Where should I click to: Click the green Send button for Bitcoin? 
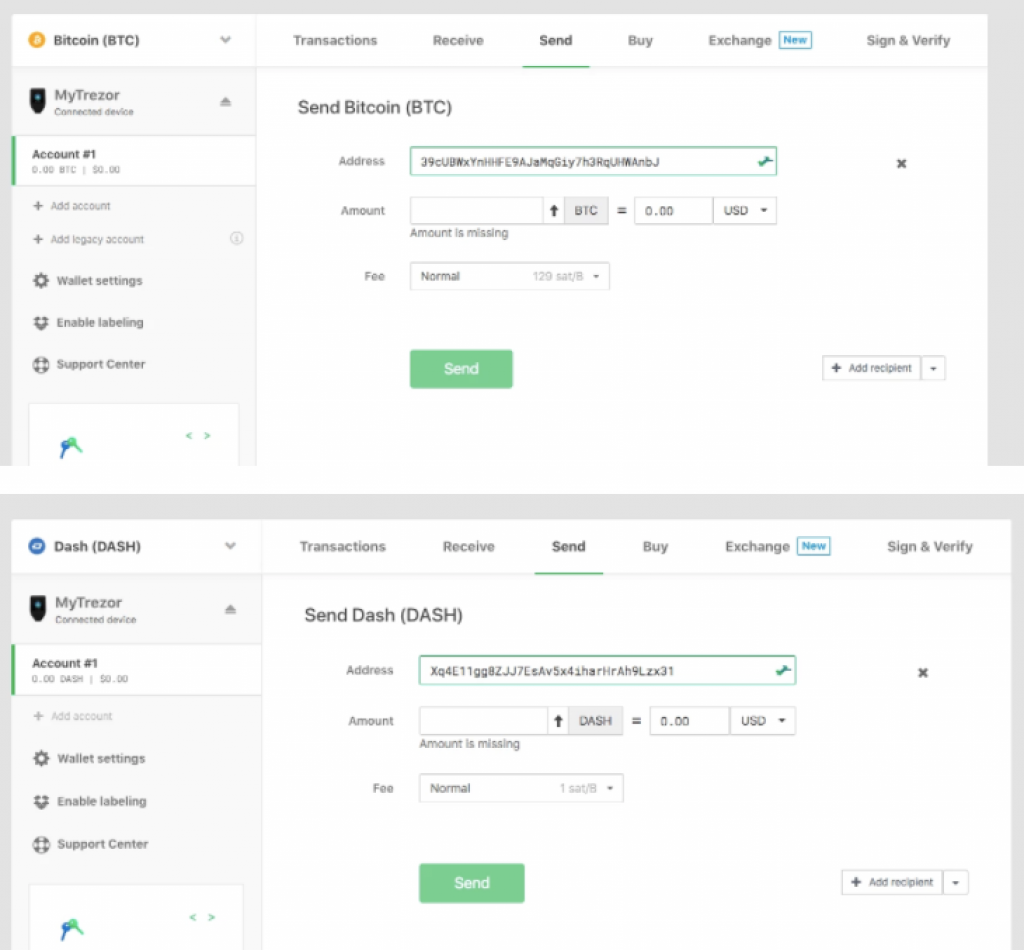click(461, 369)
